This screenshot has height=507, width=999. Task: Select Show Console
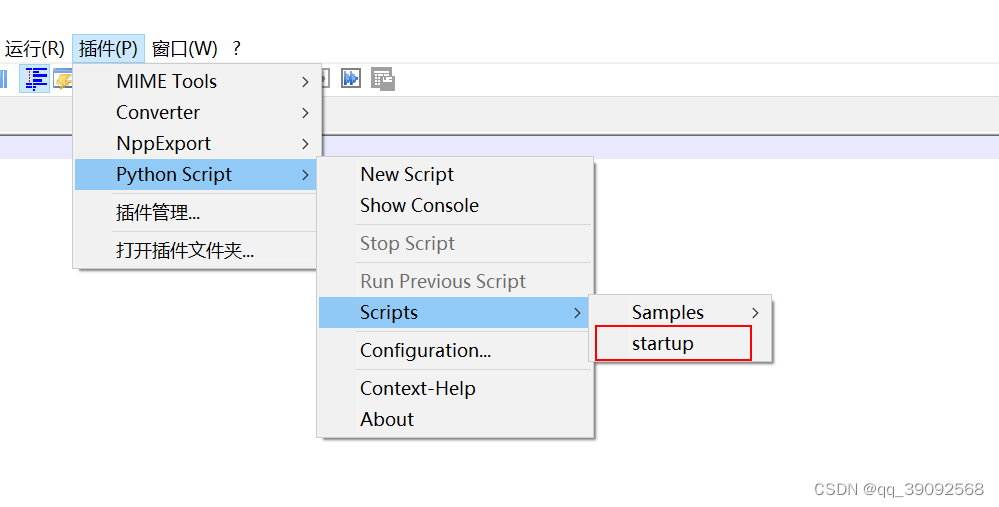(456, 205)
